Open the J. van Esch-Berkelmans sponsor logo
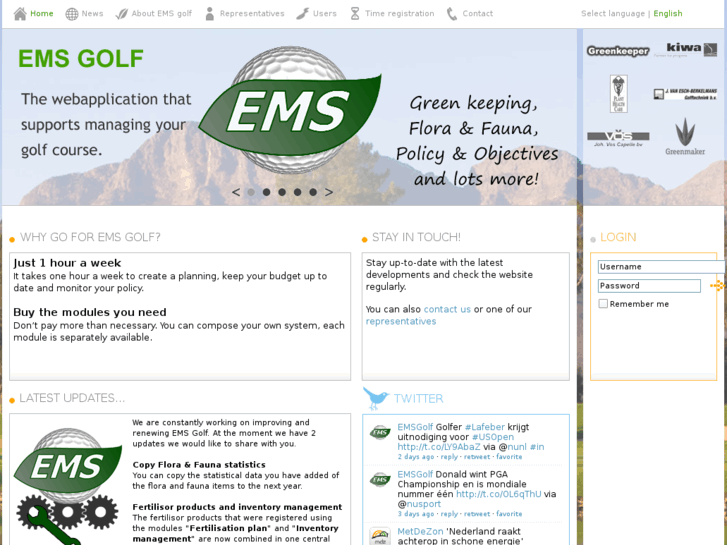727x545 pixels. coord(685,94)
